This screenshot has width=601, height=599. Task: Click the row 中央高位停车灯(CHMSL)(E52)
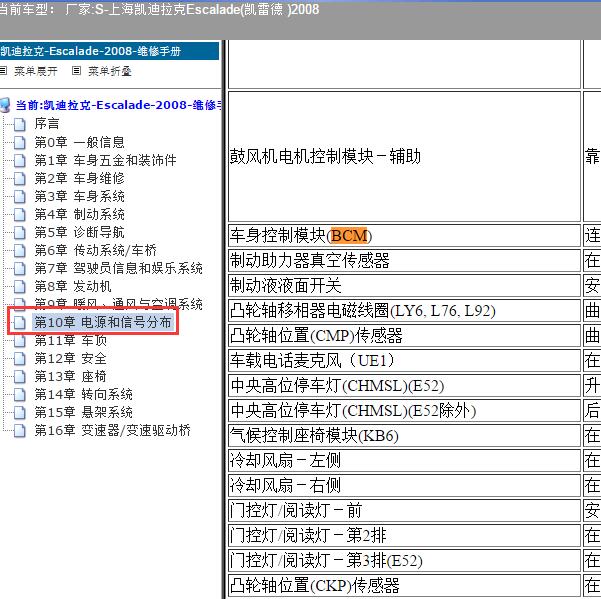pos(404,386)
